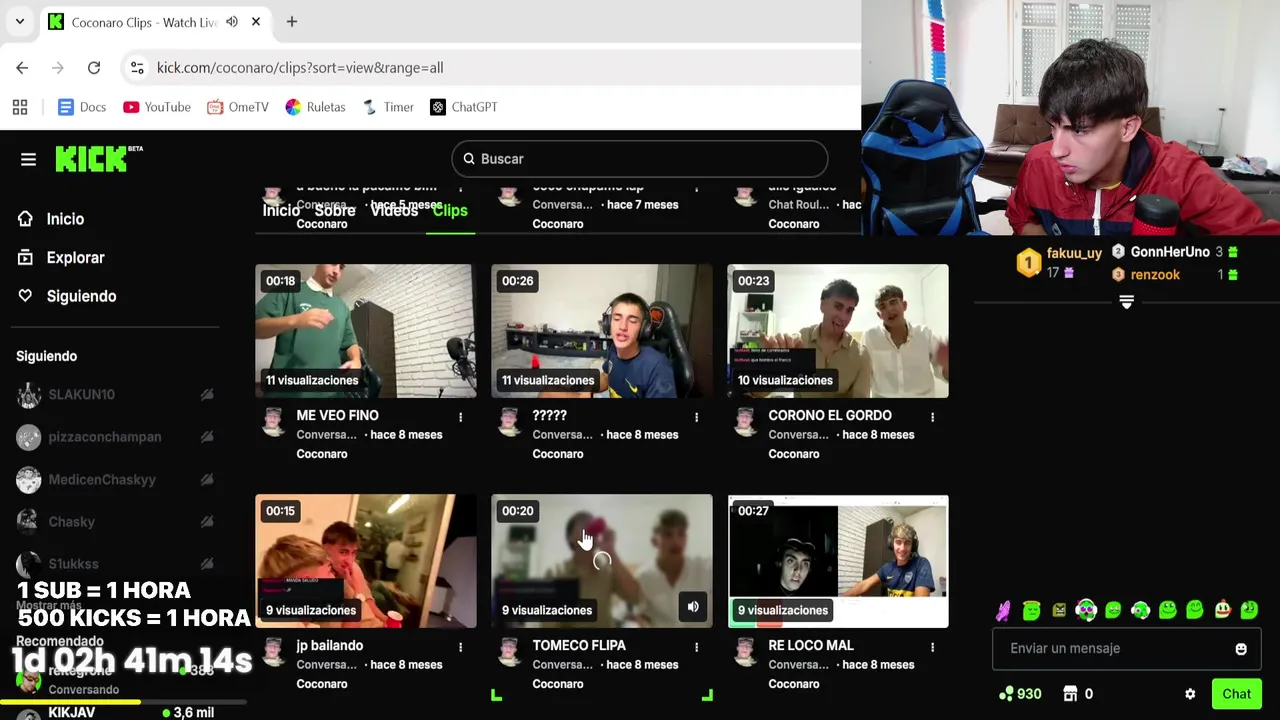Screen dimensions: 1280x720
Task: Play the CORONO EL GORDO clip thumbnail
Action: point(838,331)
